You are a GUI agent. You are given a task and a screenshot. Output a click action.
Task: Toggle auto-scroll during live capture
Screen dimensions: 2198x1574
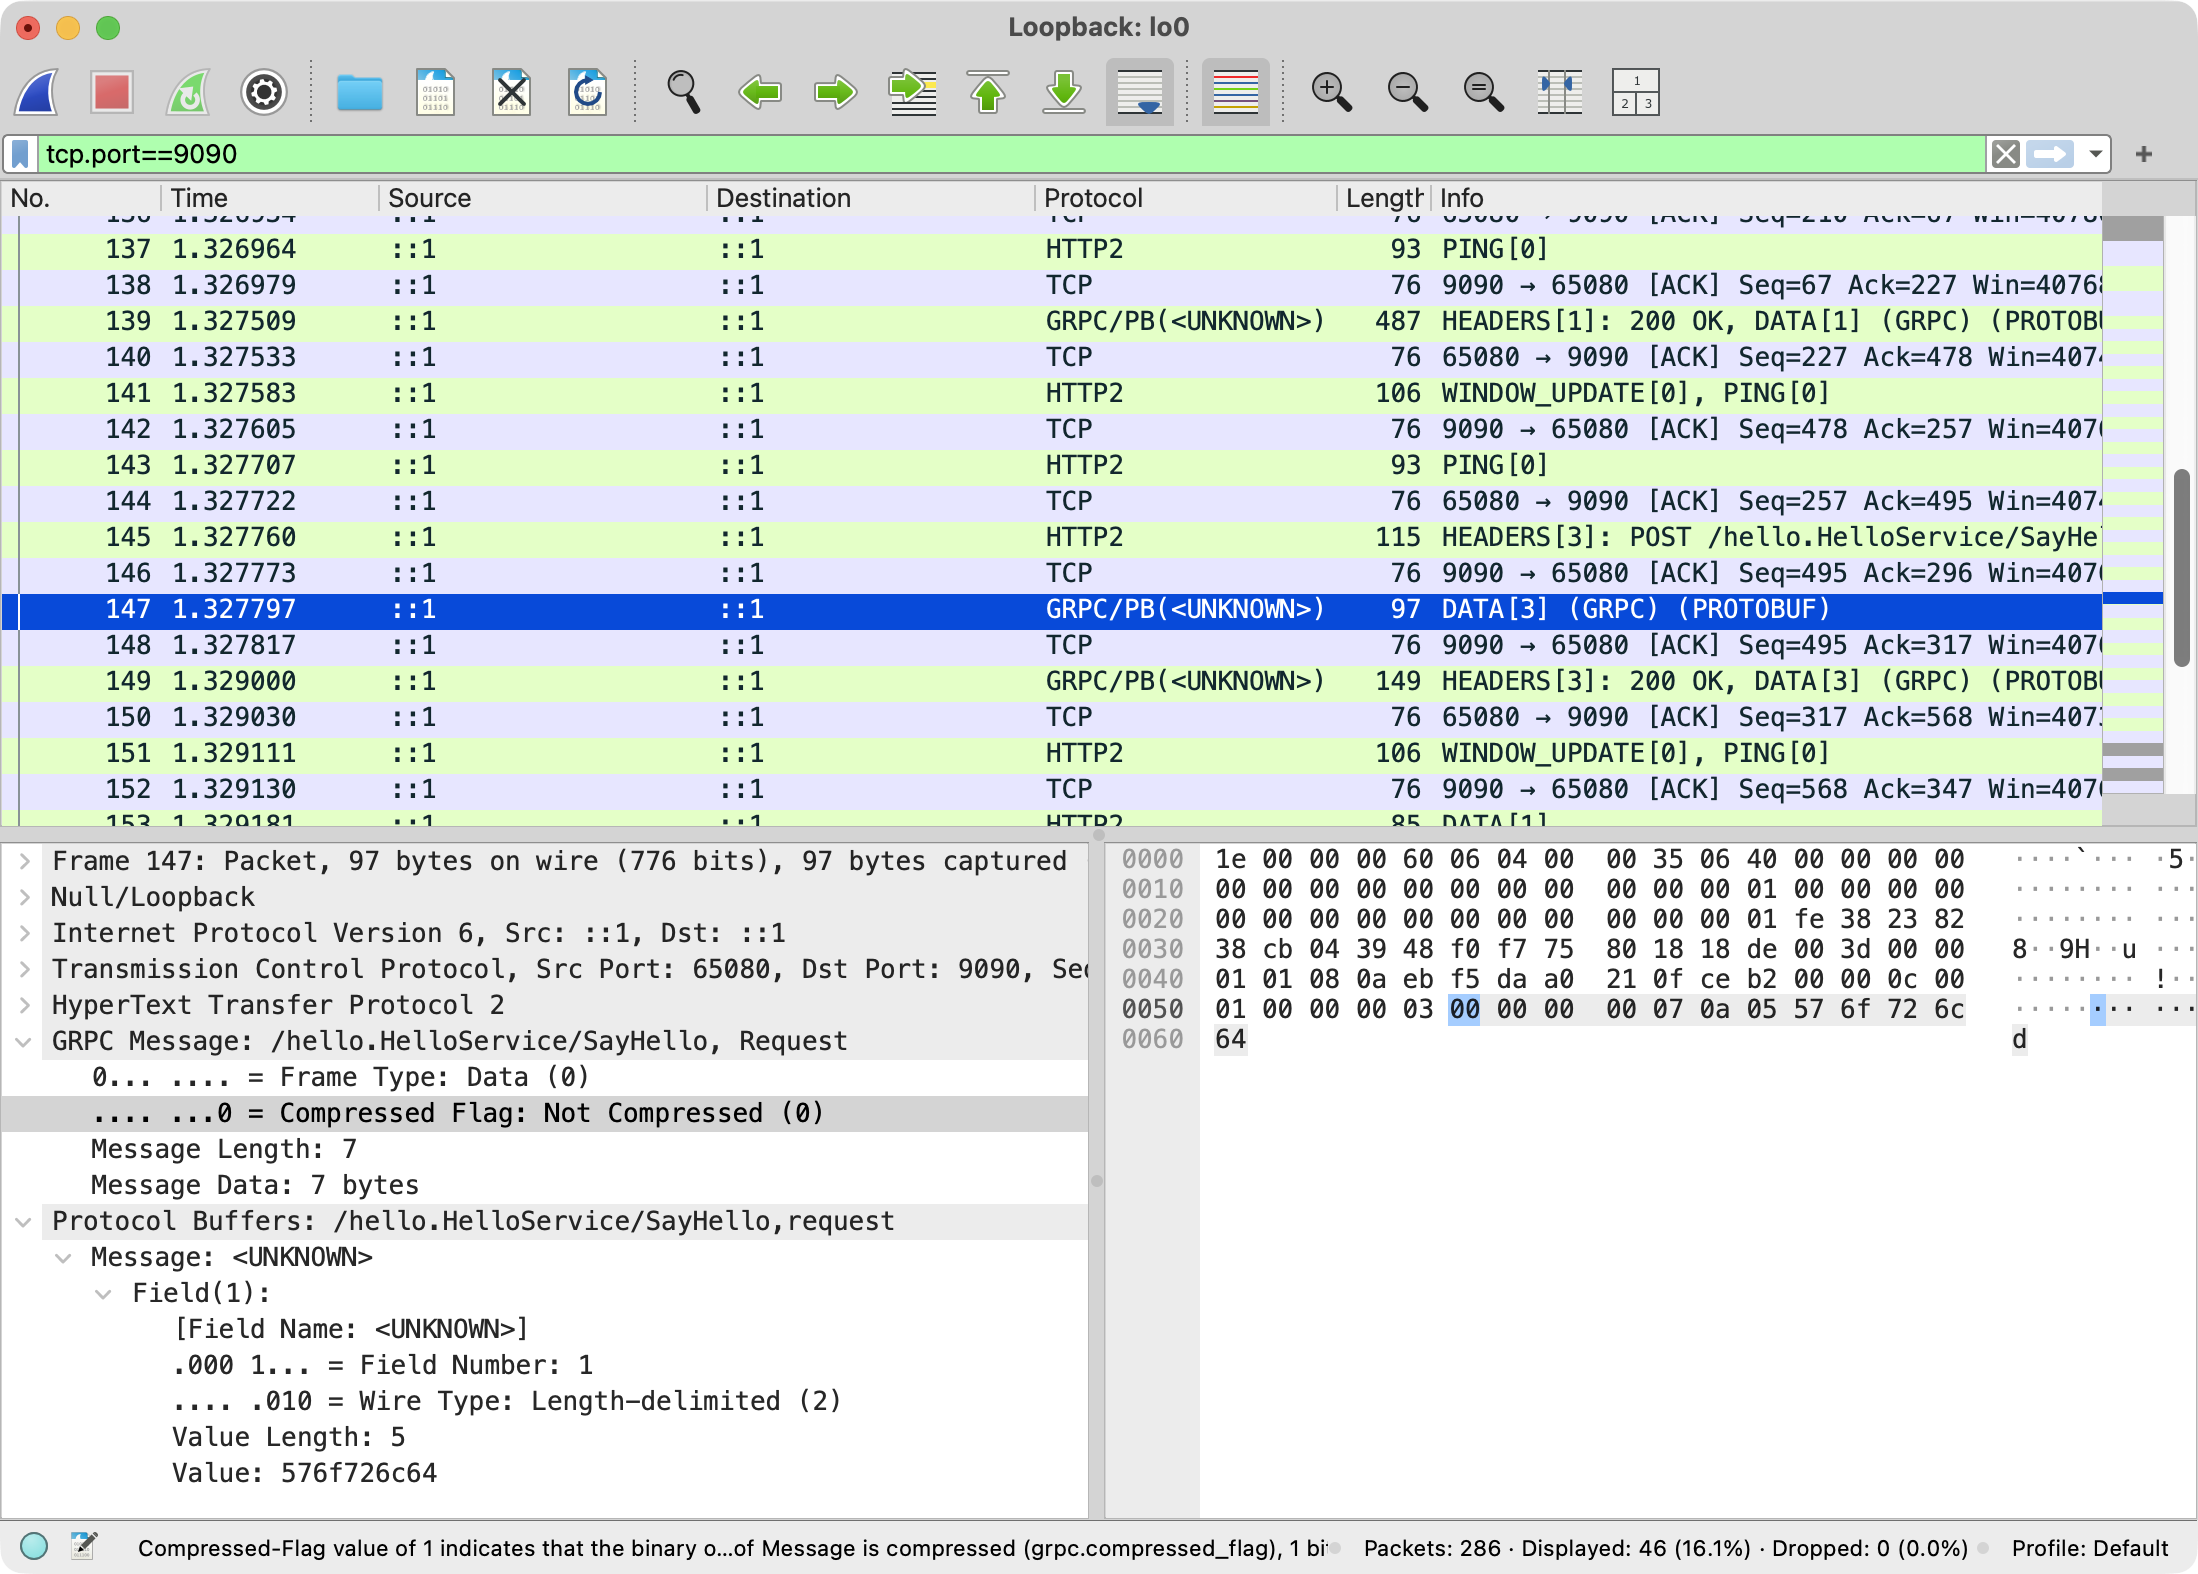1139,93
